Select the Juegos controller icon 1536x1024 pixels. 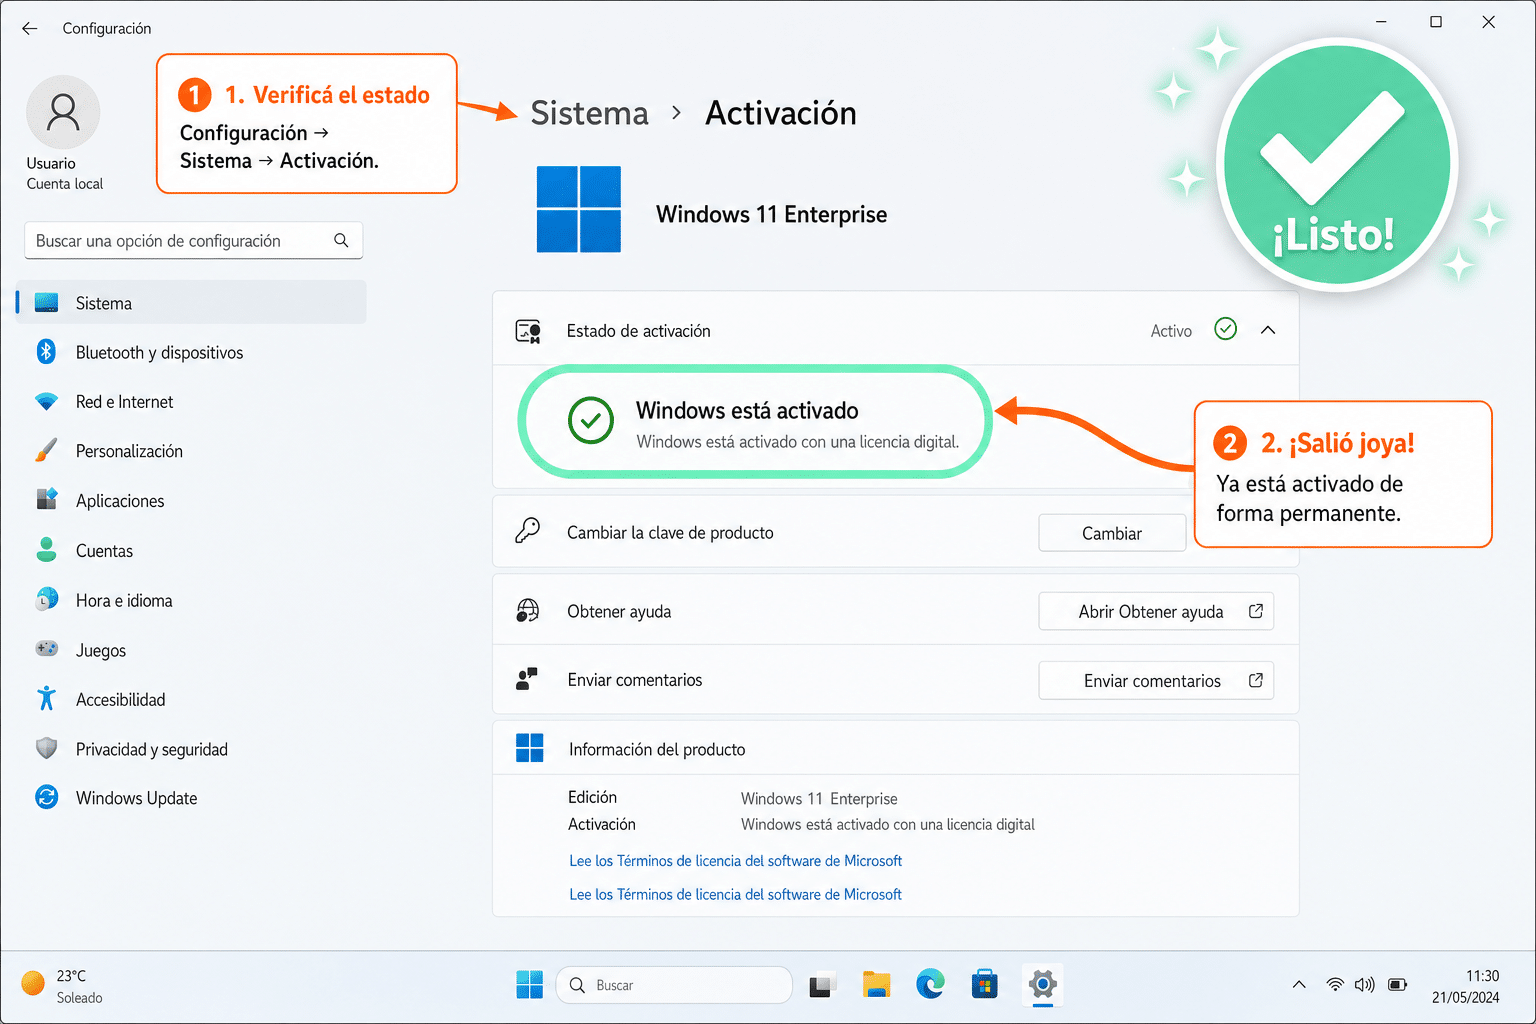coord(46,649)
